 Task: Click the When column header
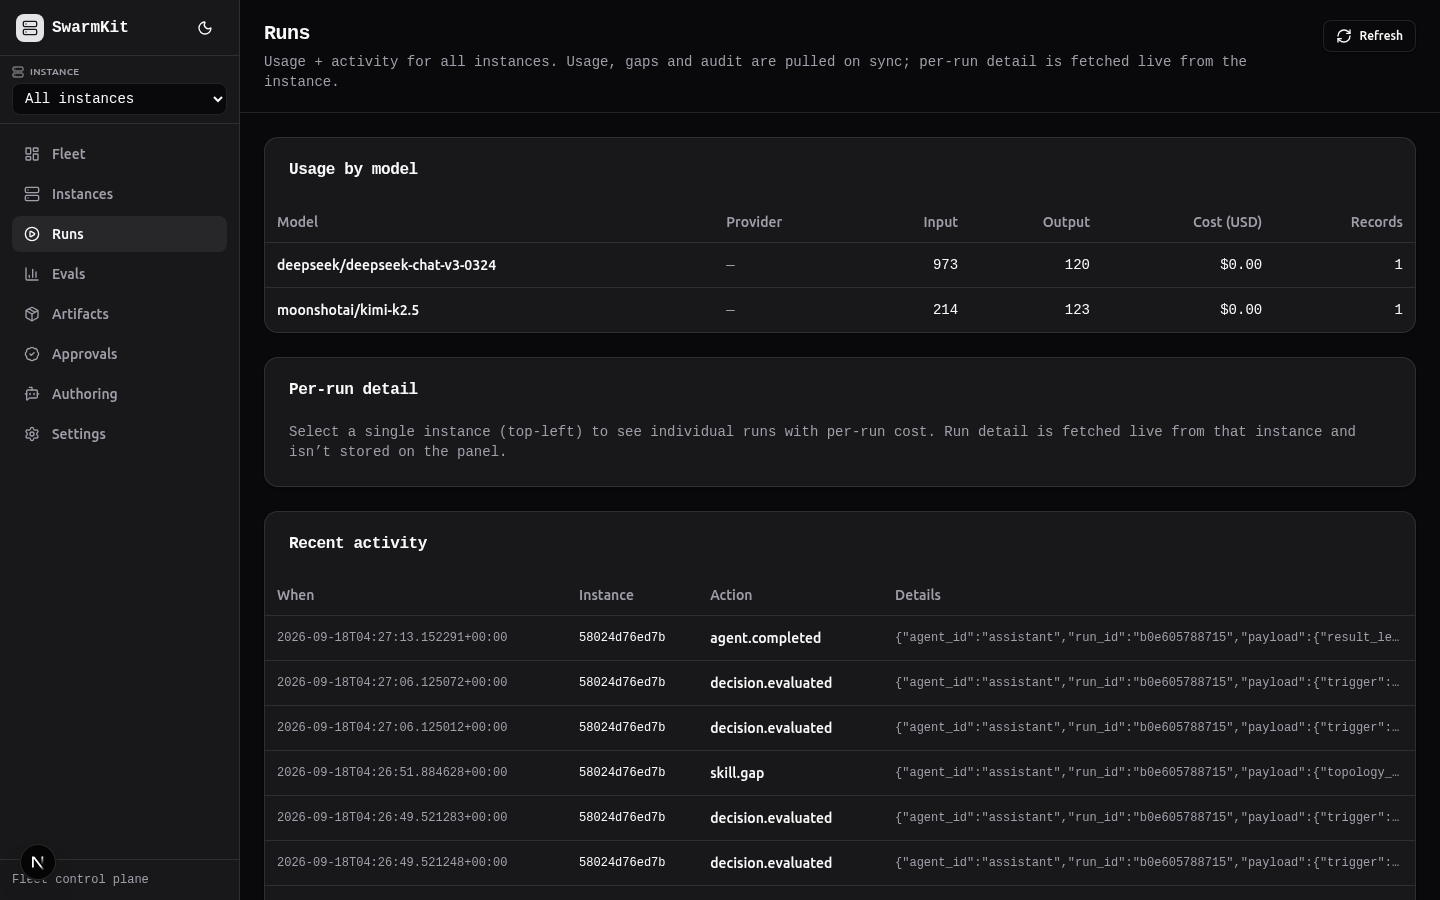click(x=295, y=595)
